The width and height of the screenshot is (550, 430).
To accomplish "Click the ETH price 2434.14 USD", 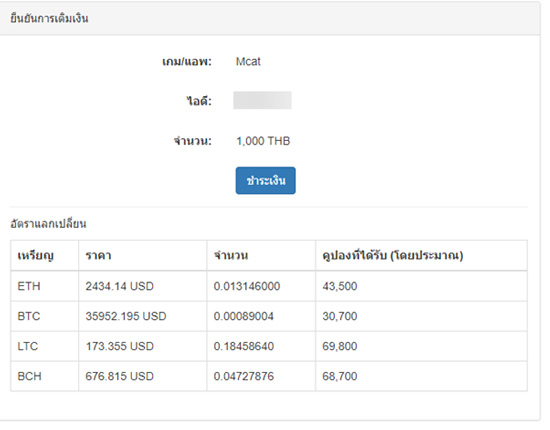I will [120, 286].
